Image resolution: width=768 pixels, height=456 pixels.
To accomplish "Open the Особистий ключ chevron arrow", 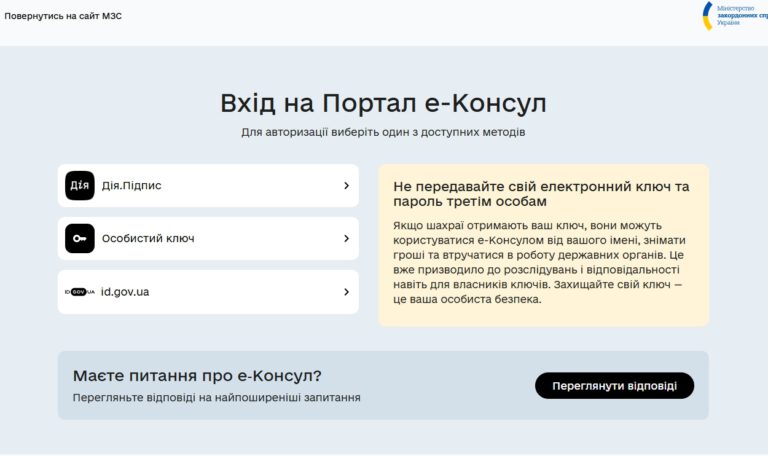I will pos(346,239).
